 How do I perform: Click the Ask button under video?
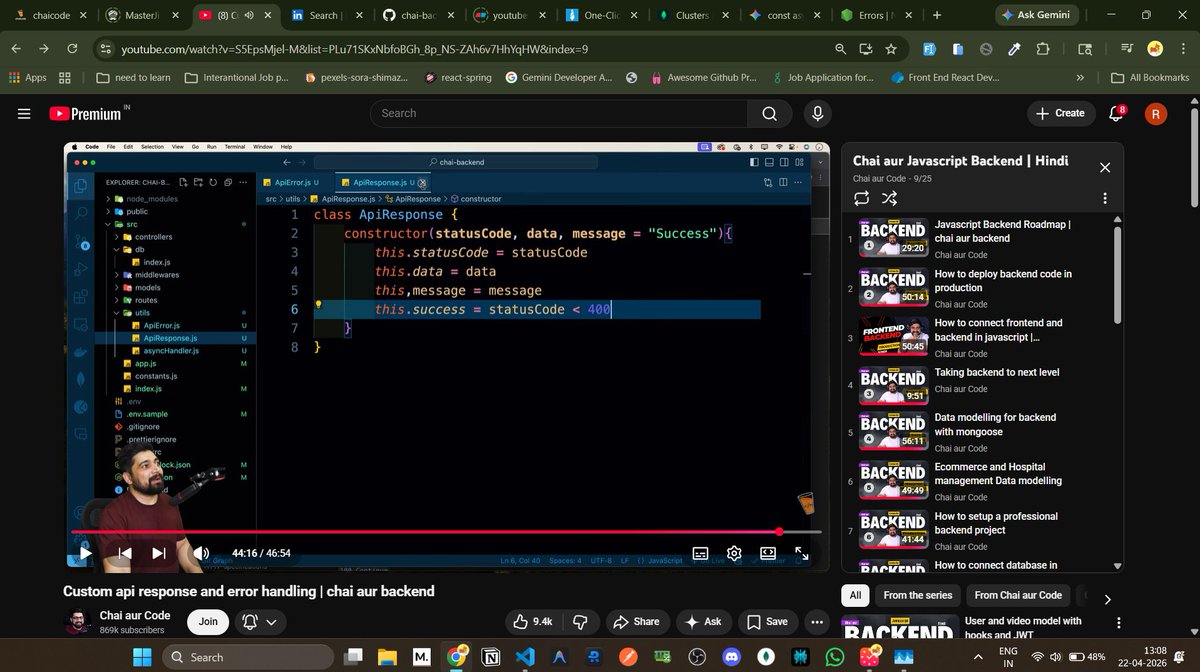(x=703, y=621)
